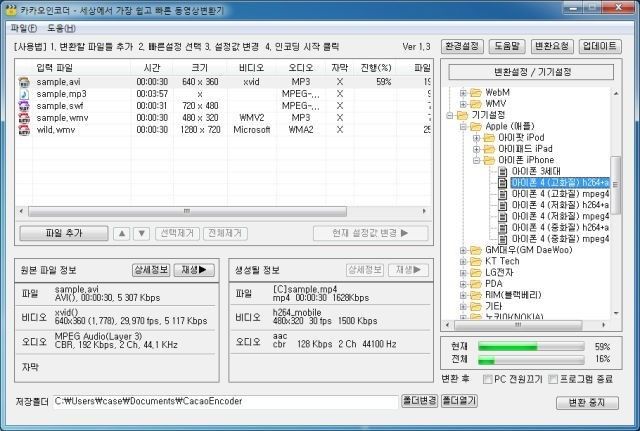Click the 카카오인코더 title bar app icon
The width and height of the screenshot is (640, 431).
(11, 9)
